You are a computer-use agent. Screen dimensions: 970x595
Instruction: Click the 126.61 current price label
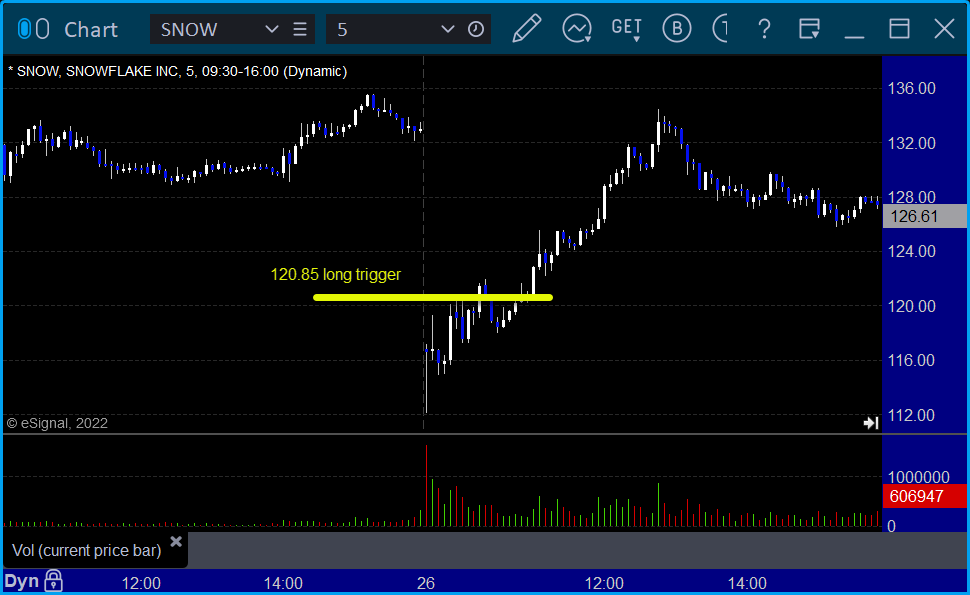point(925,216)
